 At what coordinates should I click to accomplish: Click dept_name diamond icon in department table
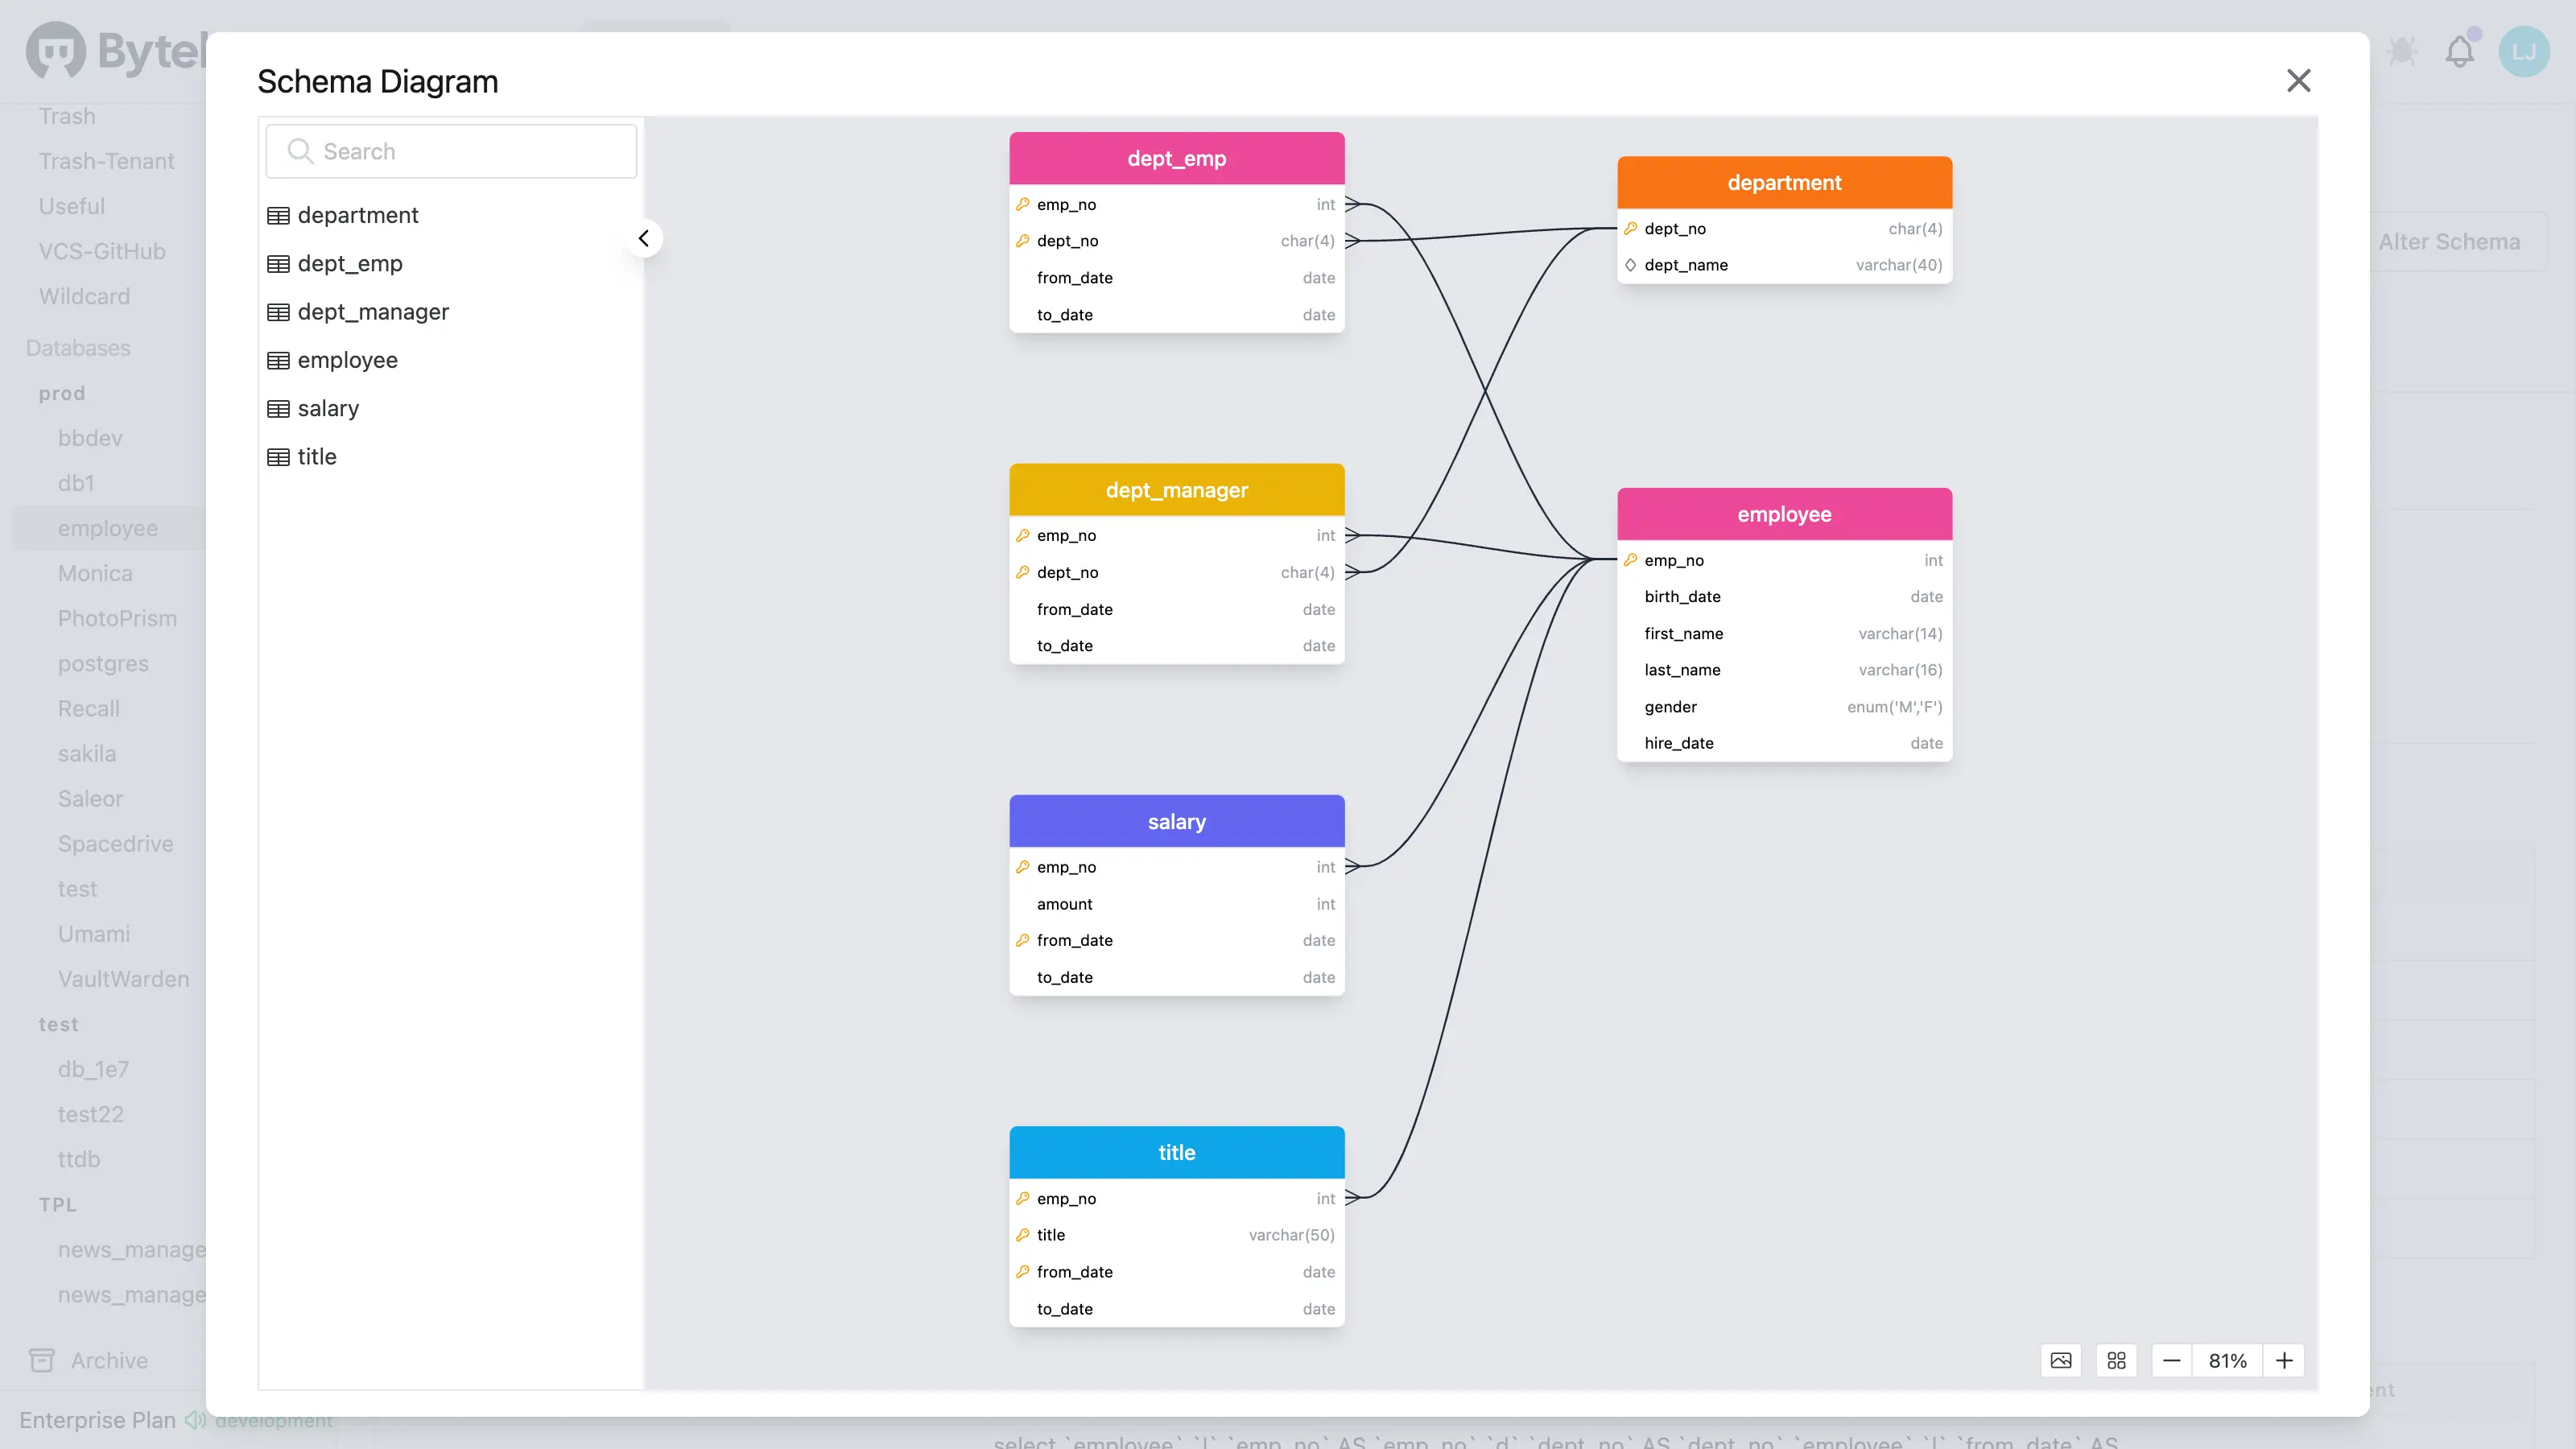pos(1630,265)
